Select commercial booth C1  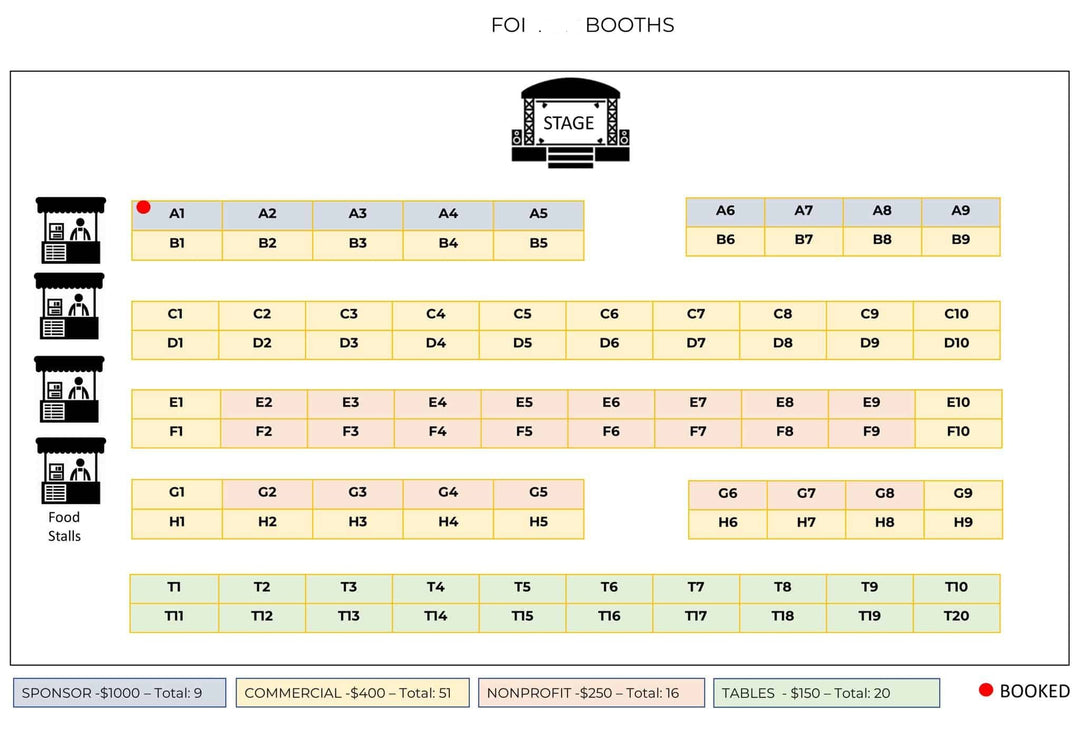pyautogui.click(x=175, y=316)
